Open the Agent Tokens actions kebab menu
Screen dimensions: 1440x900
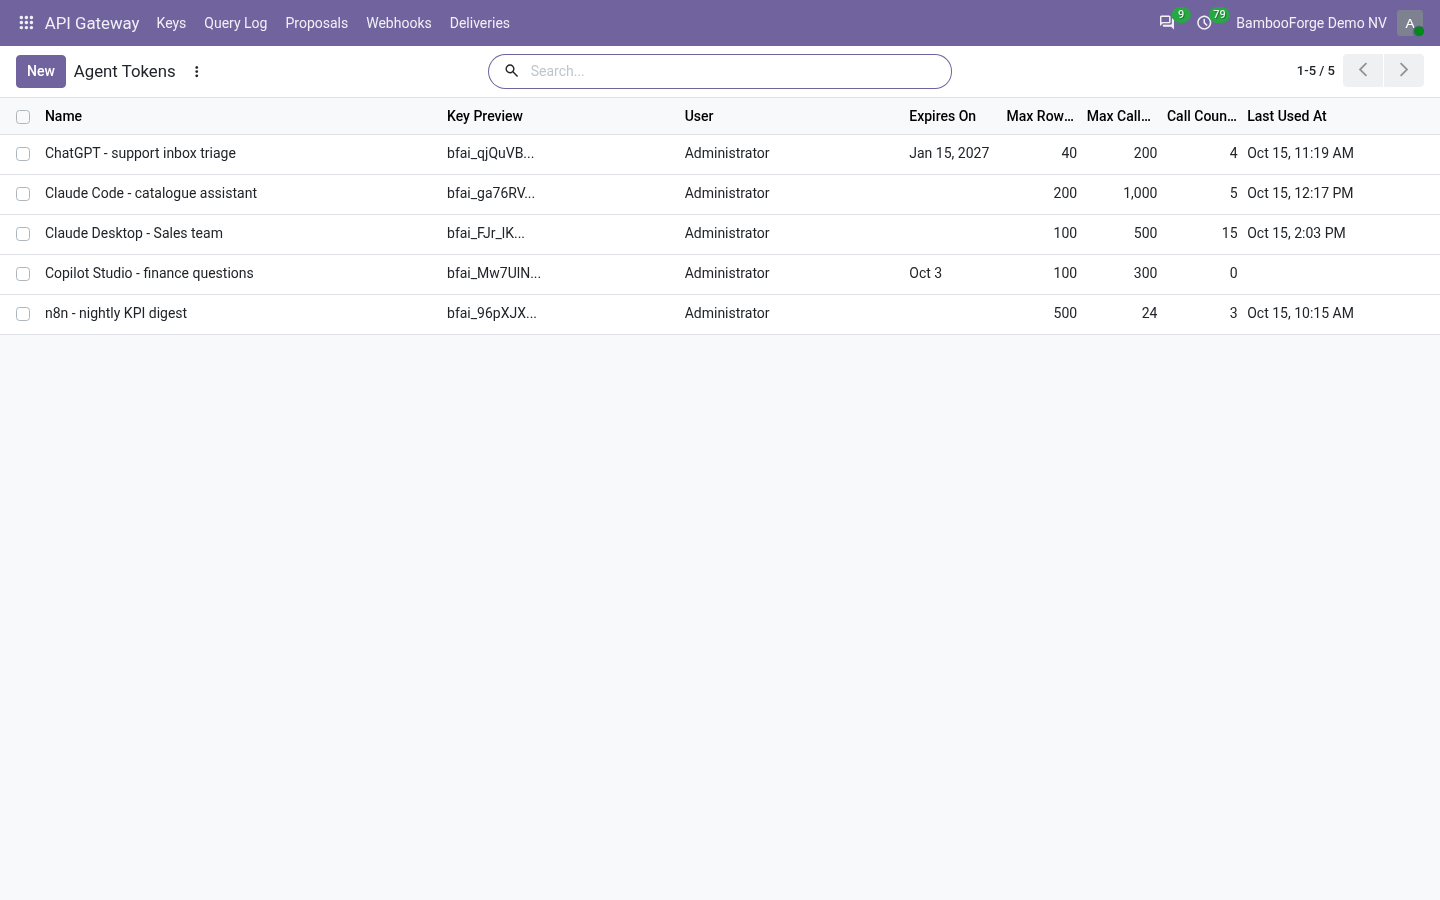197,72
